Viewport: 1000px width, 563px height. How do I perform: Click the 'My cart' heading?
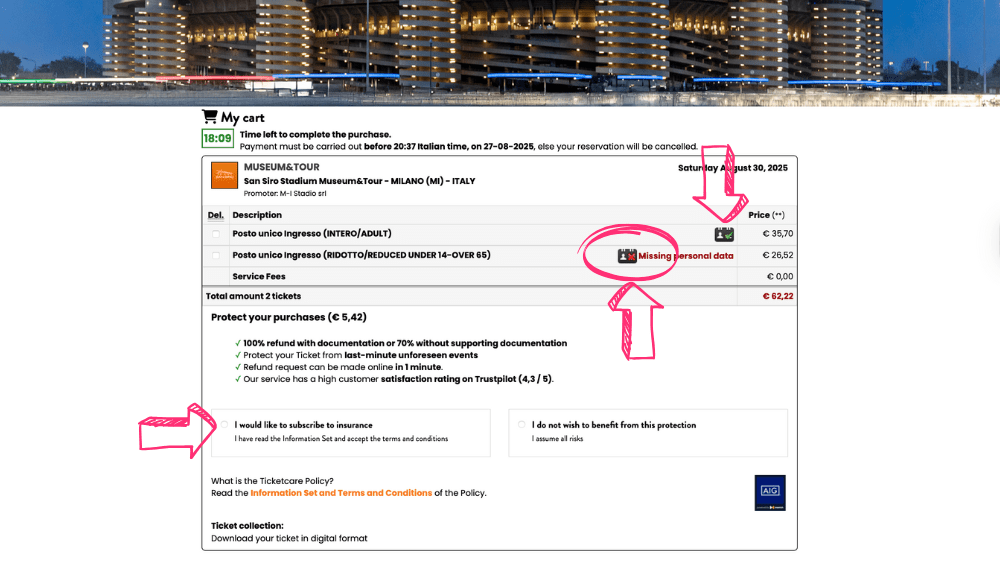point(242,117)
